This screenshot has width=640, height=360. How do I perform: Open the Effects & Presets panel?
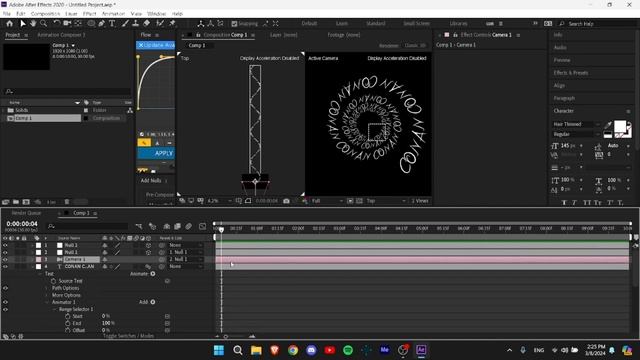point(571,73)
